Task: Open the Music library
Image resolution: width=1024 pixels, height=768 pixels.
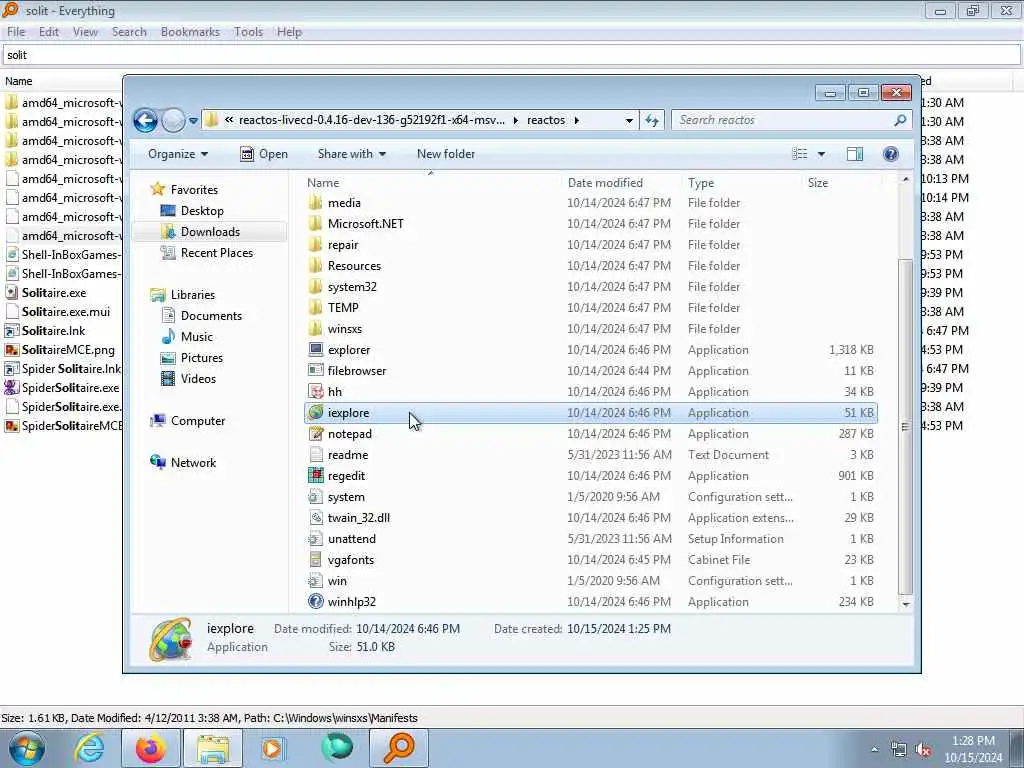Action: pos(197,336)
